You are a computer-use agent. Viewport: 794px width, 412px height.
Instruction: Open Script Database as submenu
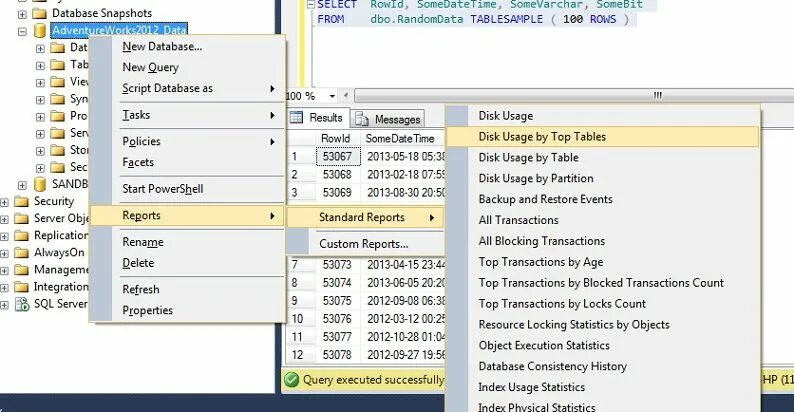(187, 88)
